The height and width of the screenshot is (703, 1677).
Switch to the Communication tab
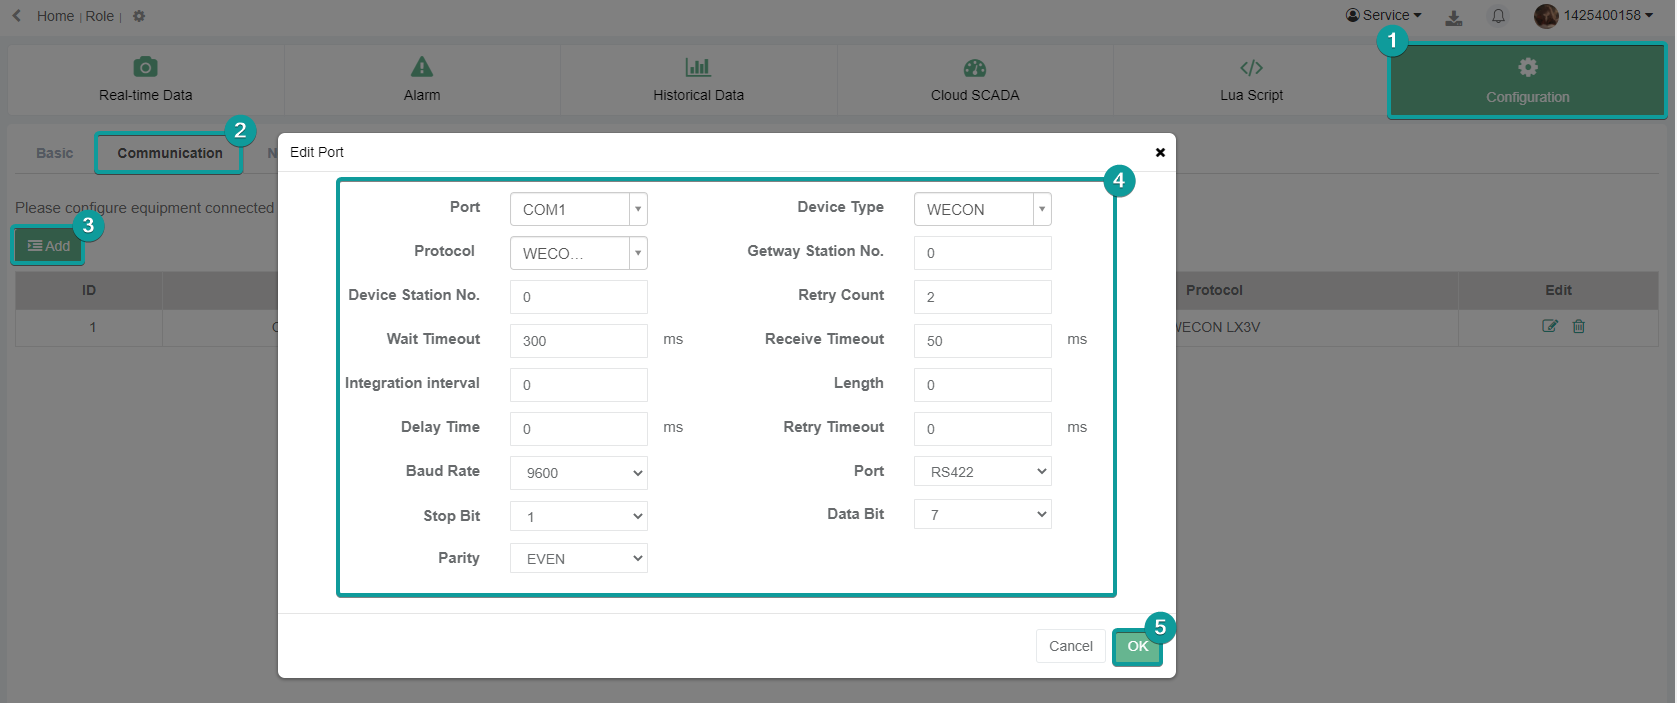click(170, 153)
